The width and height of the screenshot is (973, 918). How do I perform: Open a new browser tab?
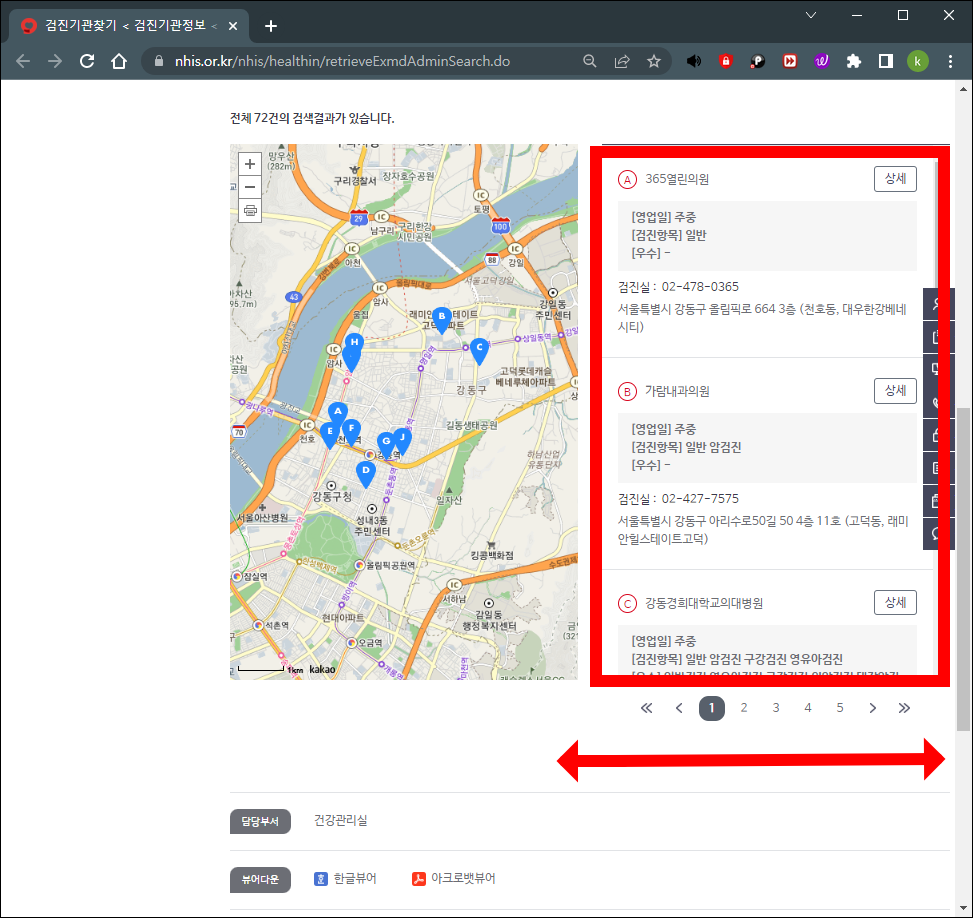click(x=271, y=25)
